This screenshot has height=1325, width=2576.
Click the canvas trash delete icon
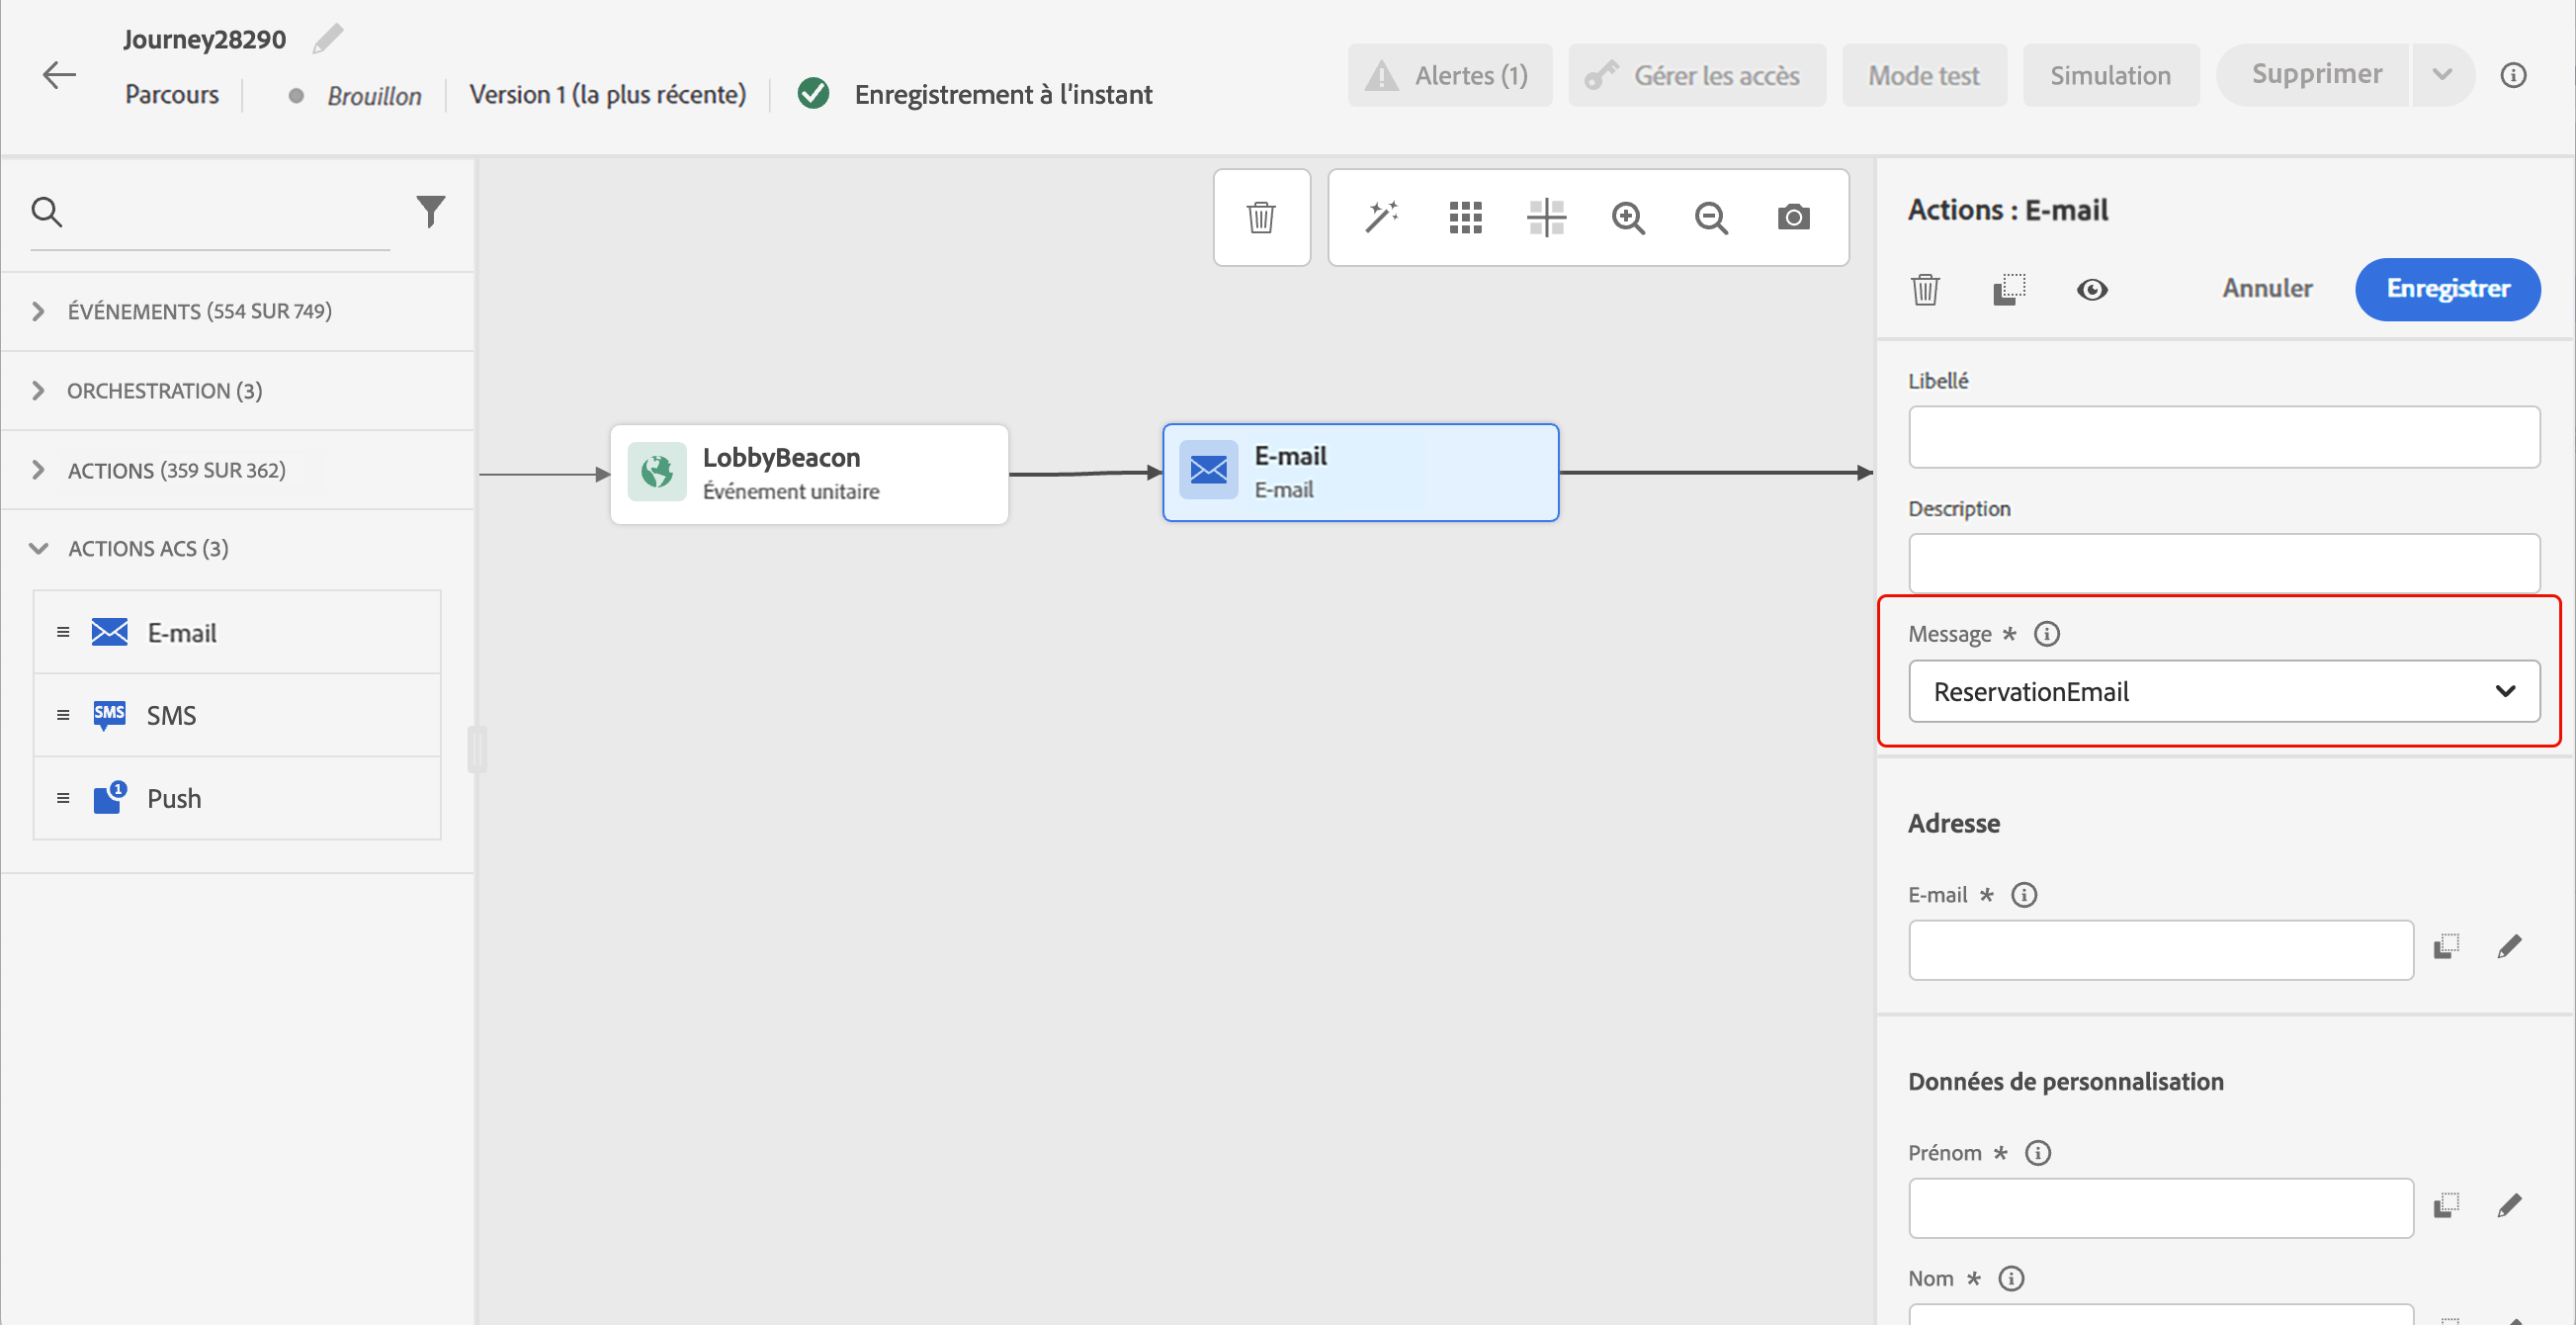tap(1261, 217)
